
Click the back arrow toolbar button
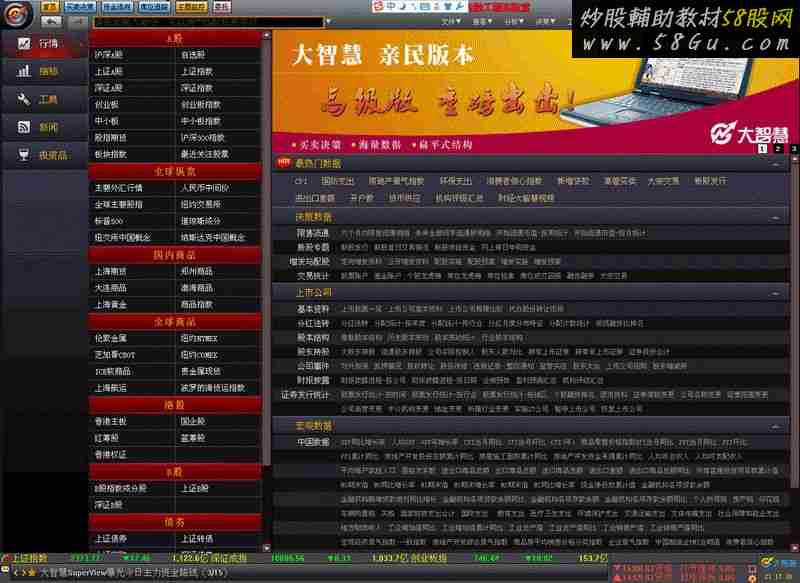[51, 21]
